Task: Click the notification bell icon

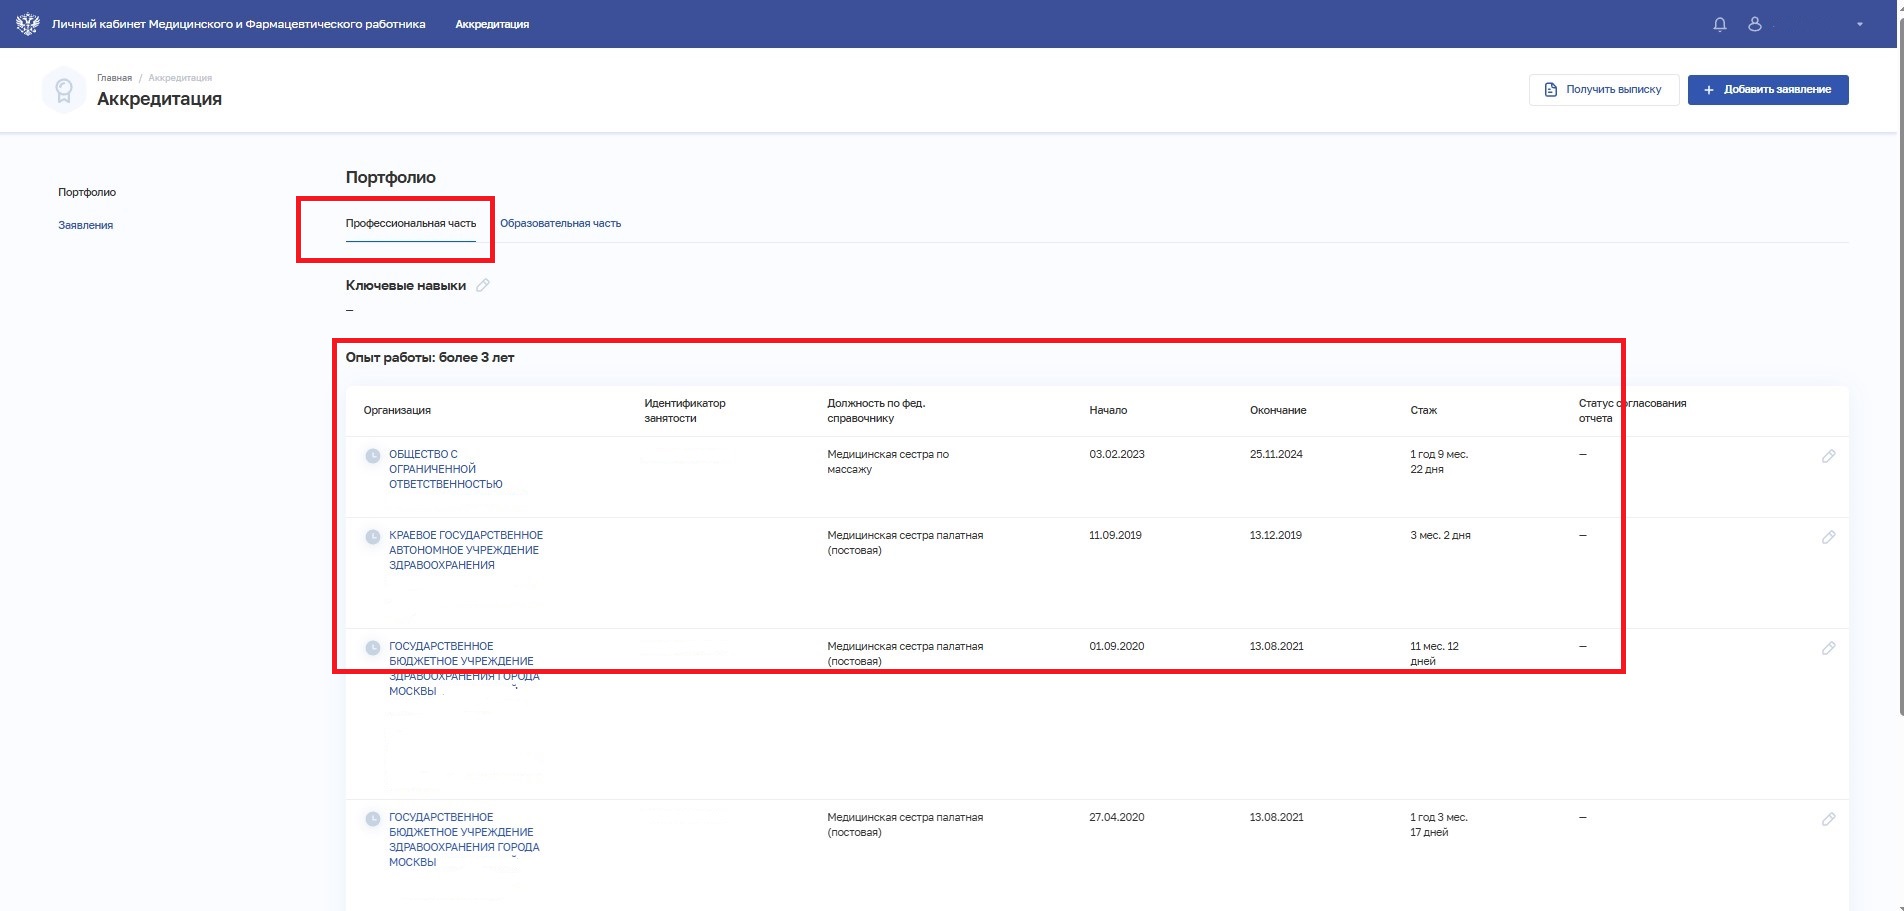Action: coord(1720,24)
